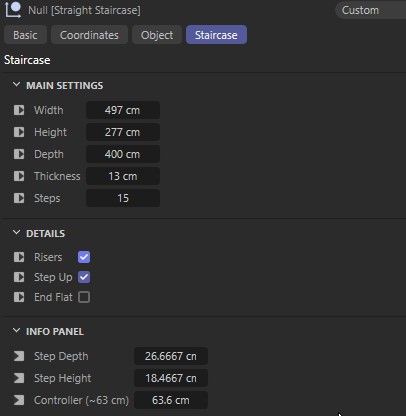Switch to the Basic tab

[x=25, y=35]
